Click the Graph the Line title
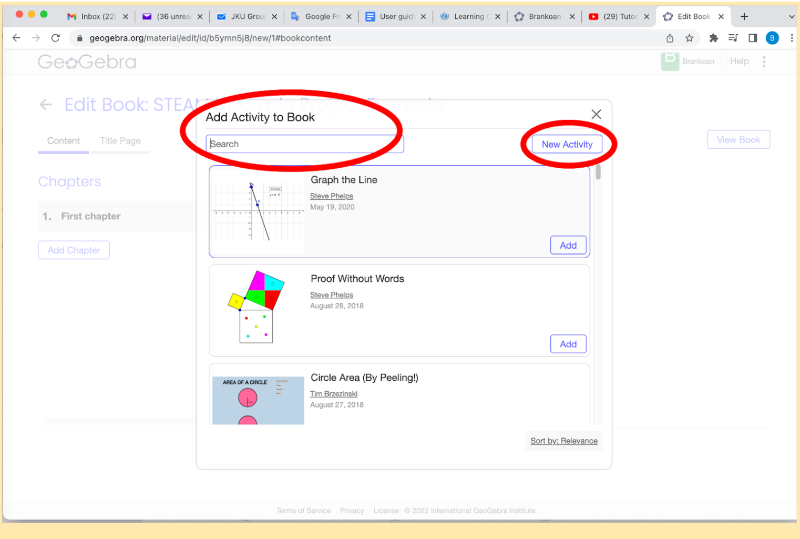 click(x=344, y=180)
